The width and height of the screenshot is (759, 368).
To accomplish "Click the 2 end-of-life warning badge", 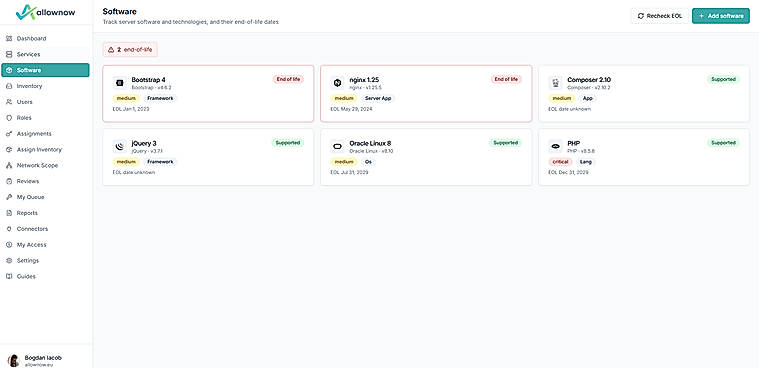I will click(x=130, y=49).
